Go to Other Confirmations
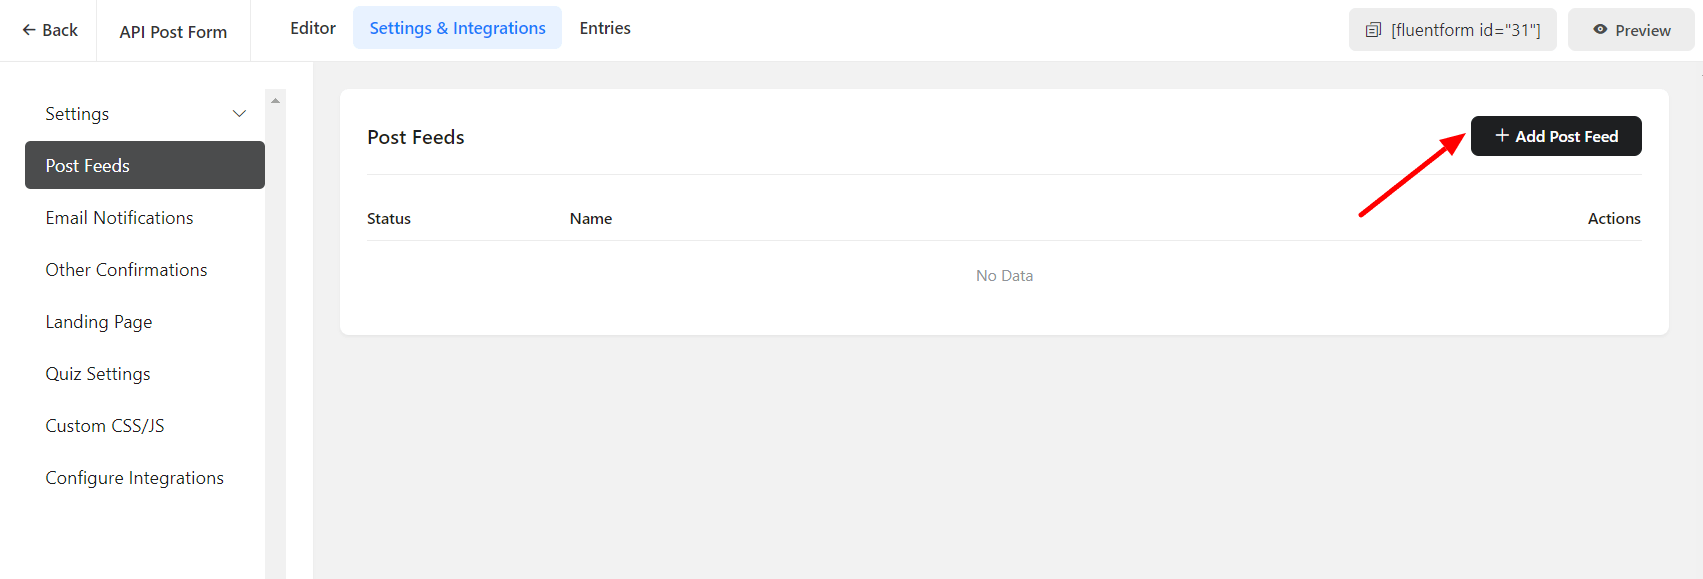The width and height of the screenshot is (1703, 579). pyautogui.click(x=126, y=270)
